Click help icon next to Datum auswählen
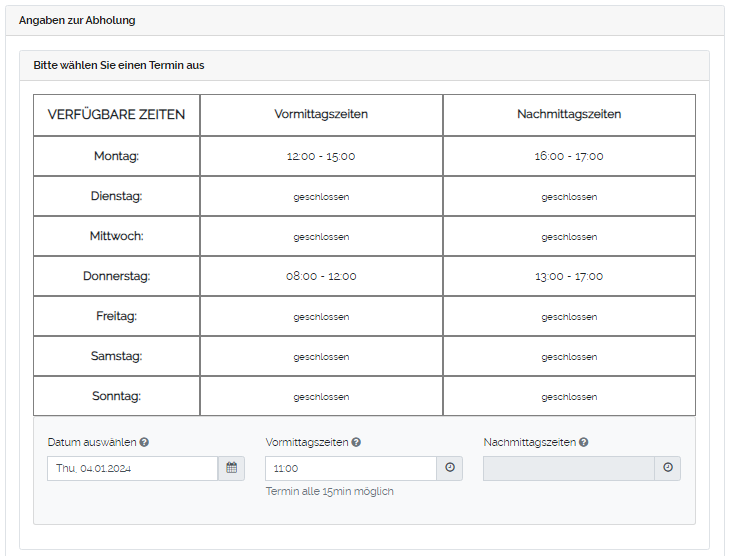Viewport: 729px width, 556px height. [145, 442]
